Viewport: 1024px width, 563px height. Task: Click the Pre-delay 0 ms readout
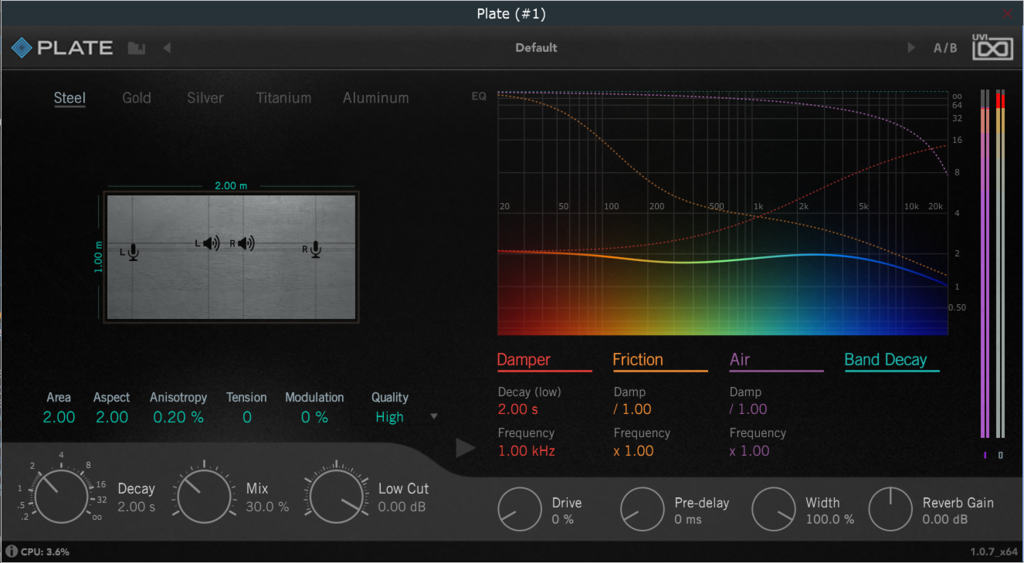(688, 520)
